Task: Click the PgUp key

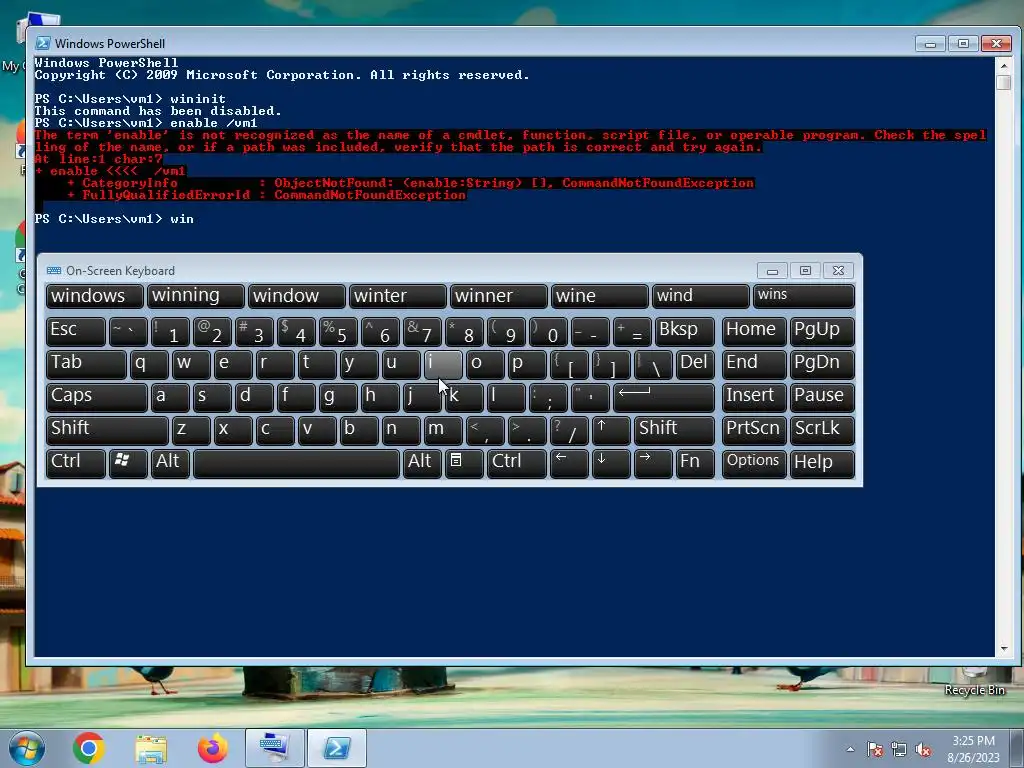Action: point(822,332)
